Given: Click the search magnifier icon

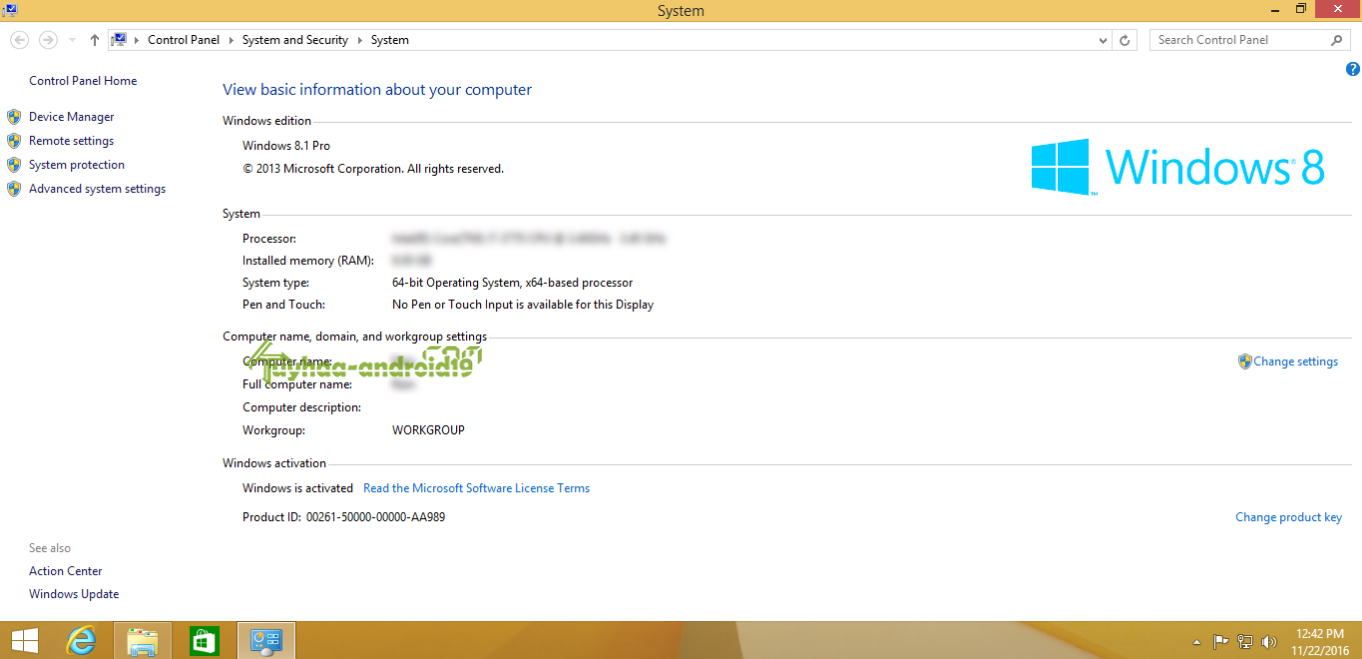Looking at the screenshot, I should tap(1337, 40).
